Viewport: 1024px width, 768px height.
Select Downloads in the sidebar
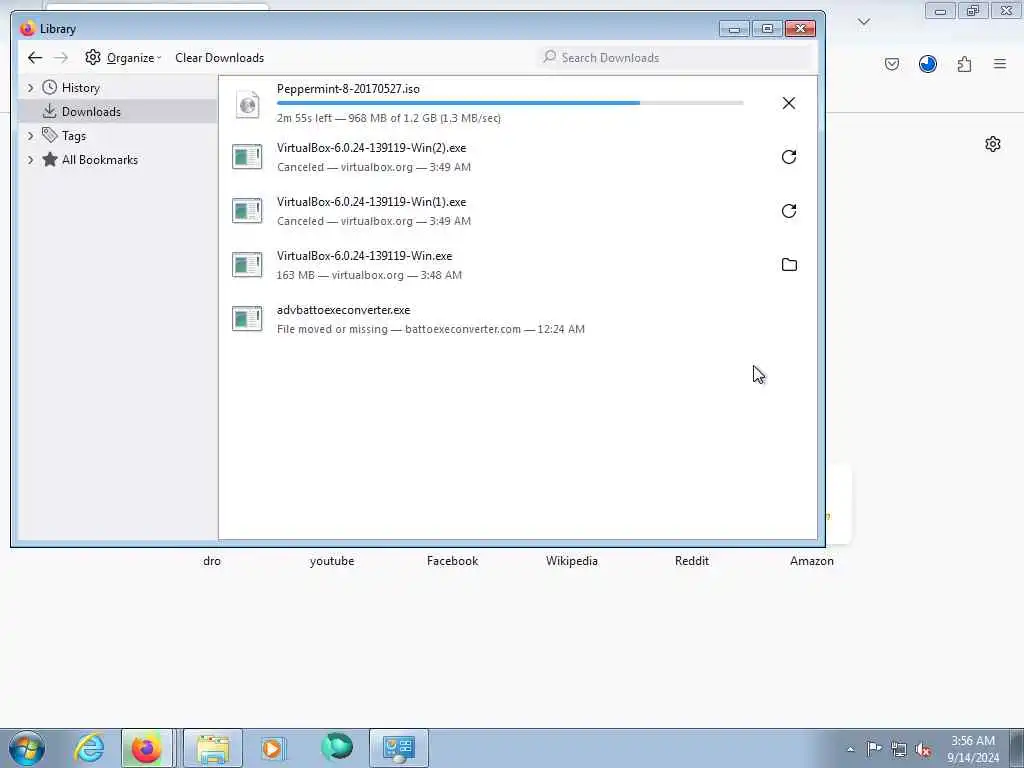[91, 112]
